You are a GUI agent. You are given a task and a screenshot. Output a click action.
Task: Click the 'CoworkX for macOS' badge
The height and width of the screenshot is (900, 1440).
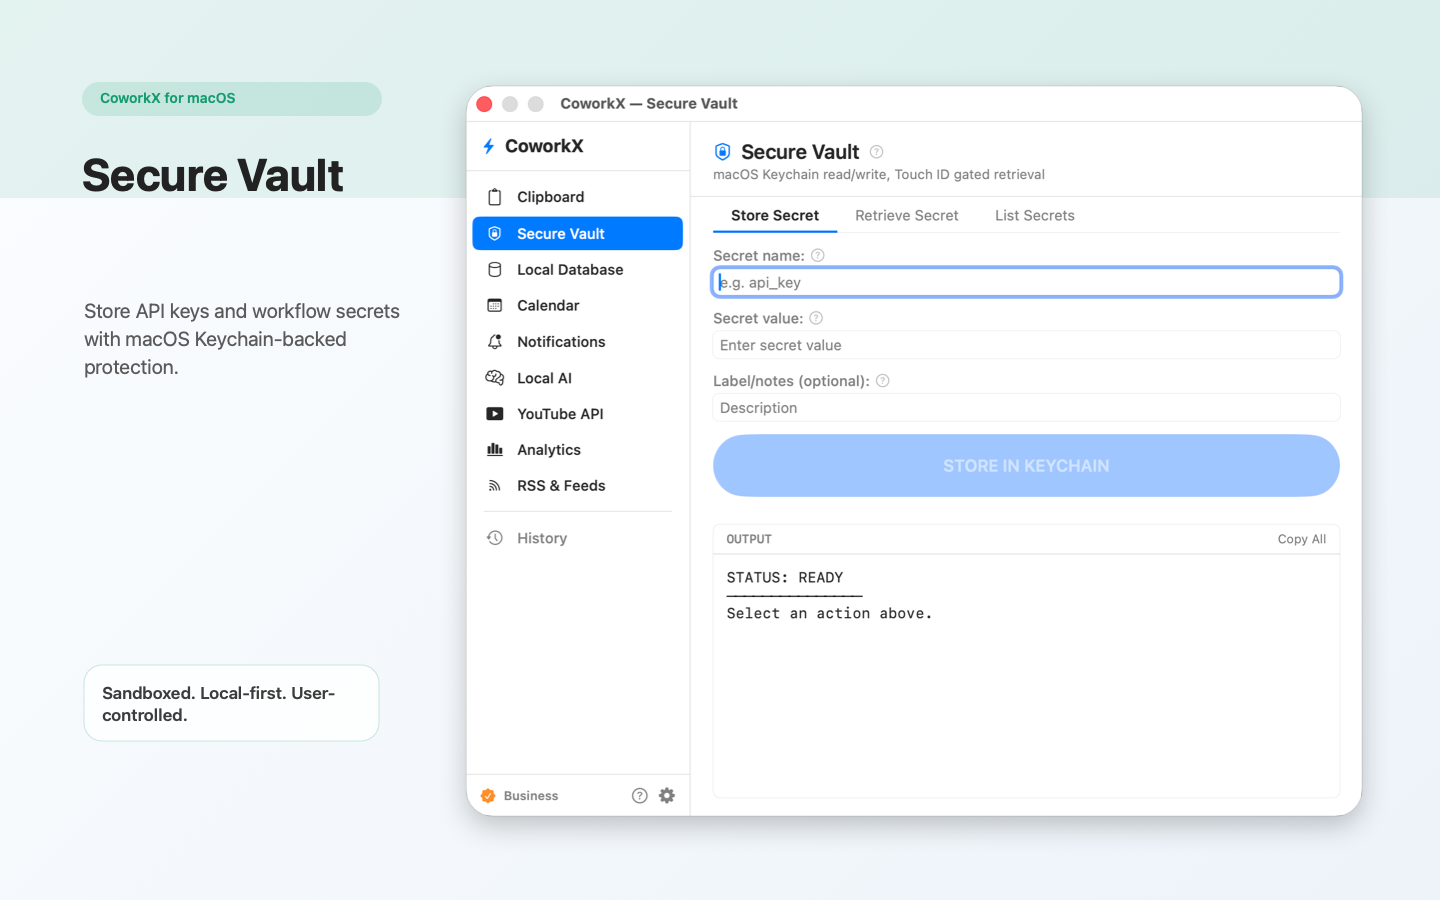[x=232, y=98]
